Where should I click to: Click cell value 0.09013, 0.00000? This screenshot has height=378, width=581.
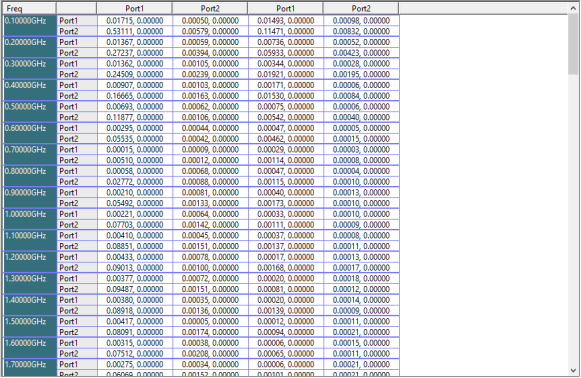tap(135, 268)
